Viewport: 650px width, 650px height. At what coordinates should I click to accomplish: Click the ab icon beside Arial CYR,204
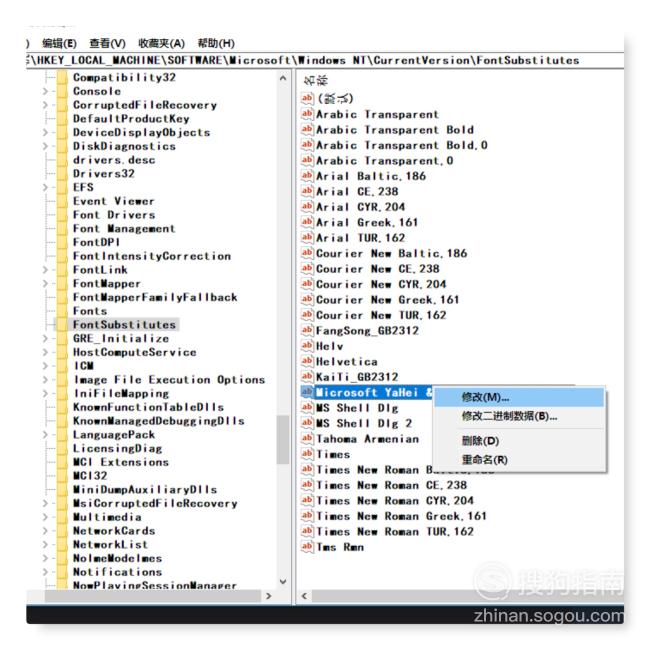(307, 206)
